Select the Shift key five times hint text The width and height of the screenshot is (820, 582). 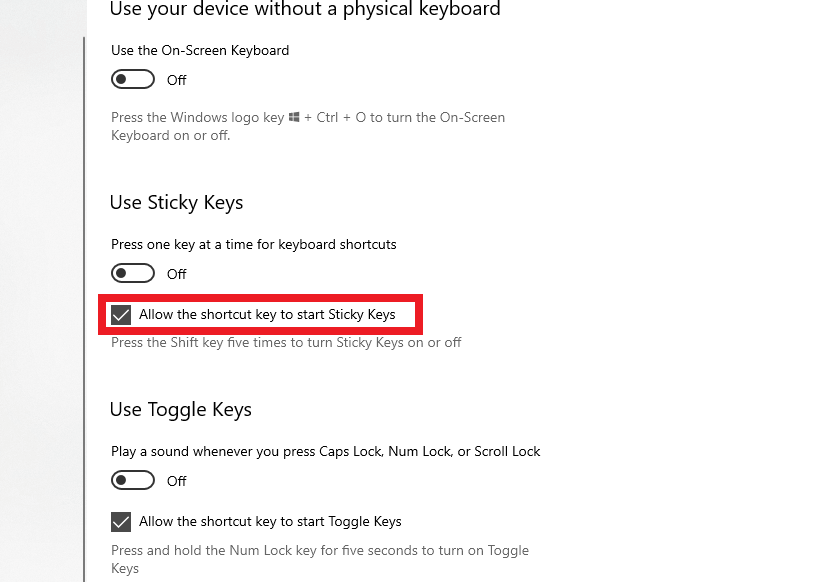285,342
